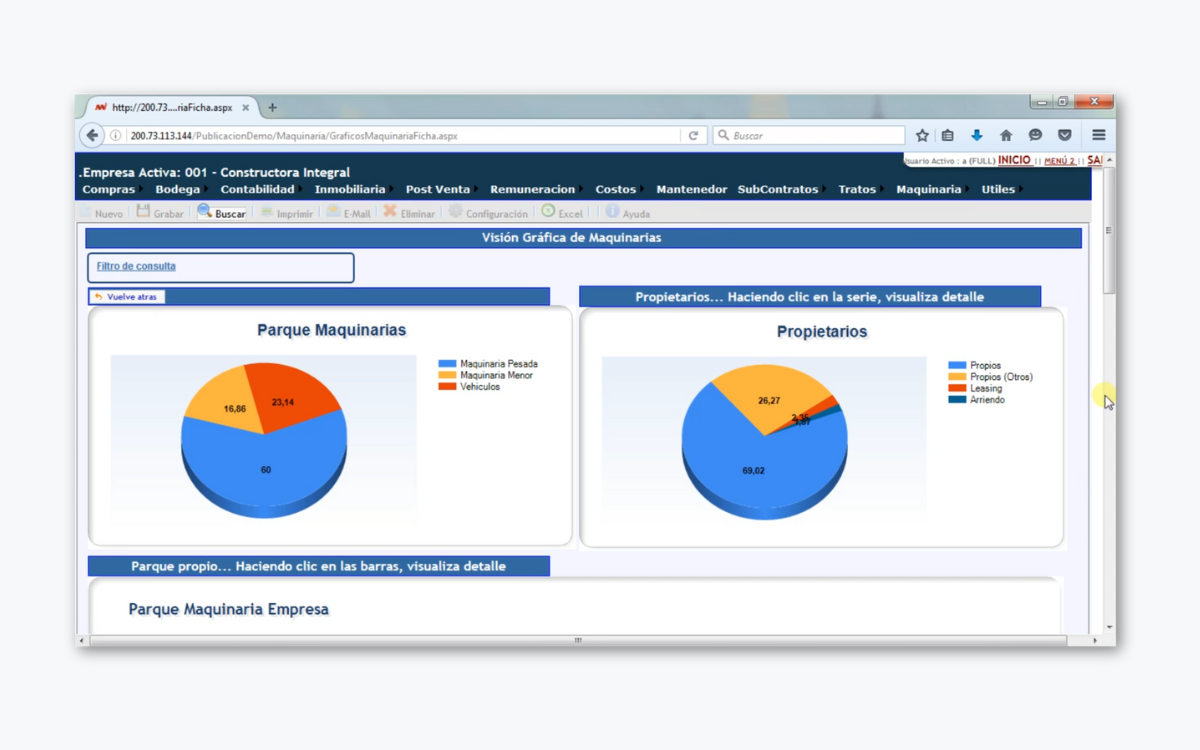
Task: Open the Remuneracion menu
Action: tap(532, 189)
